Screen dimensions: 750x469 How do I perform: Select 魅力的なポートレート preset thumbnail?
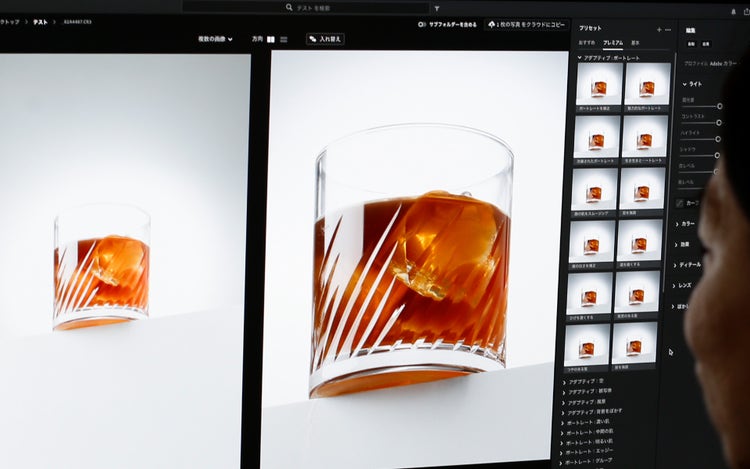coord(647,84)
